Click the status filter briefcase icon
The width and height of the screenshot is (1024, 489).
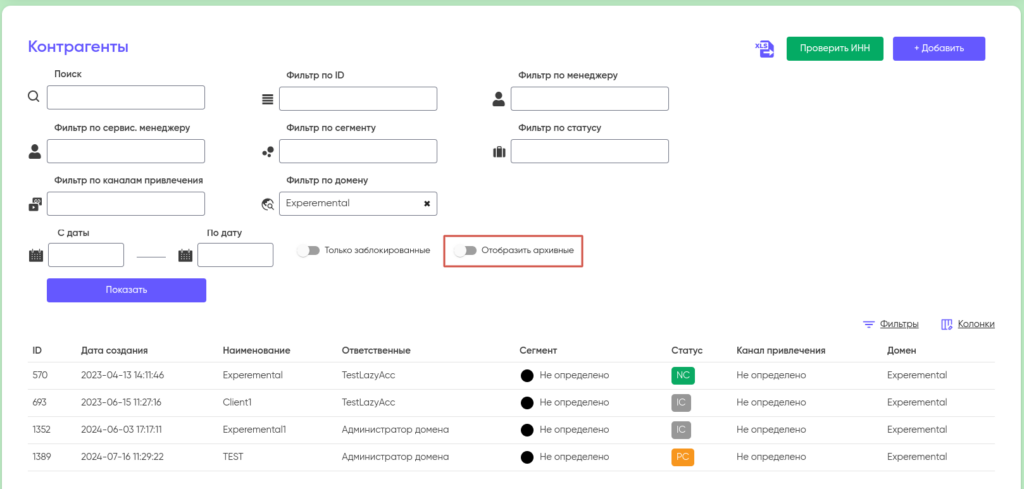[x=499, y=151]
